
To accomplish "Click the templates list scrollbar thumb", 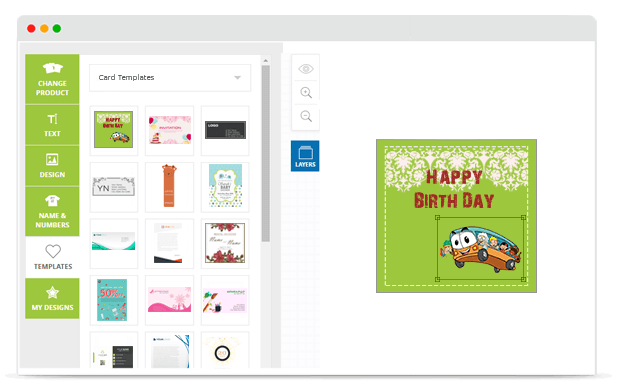I will tap(266, 153).
